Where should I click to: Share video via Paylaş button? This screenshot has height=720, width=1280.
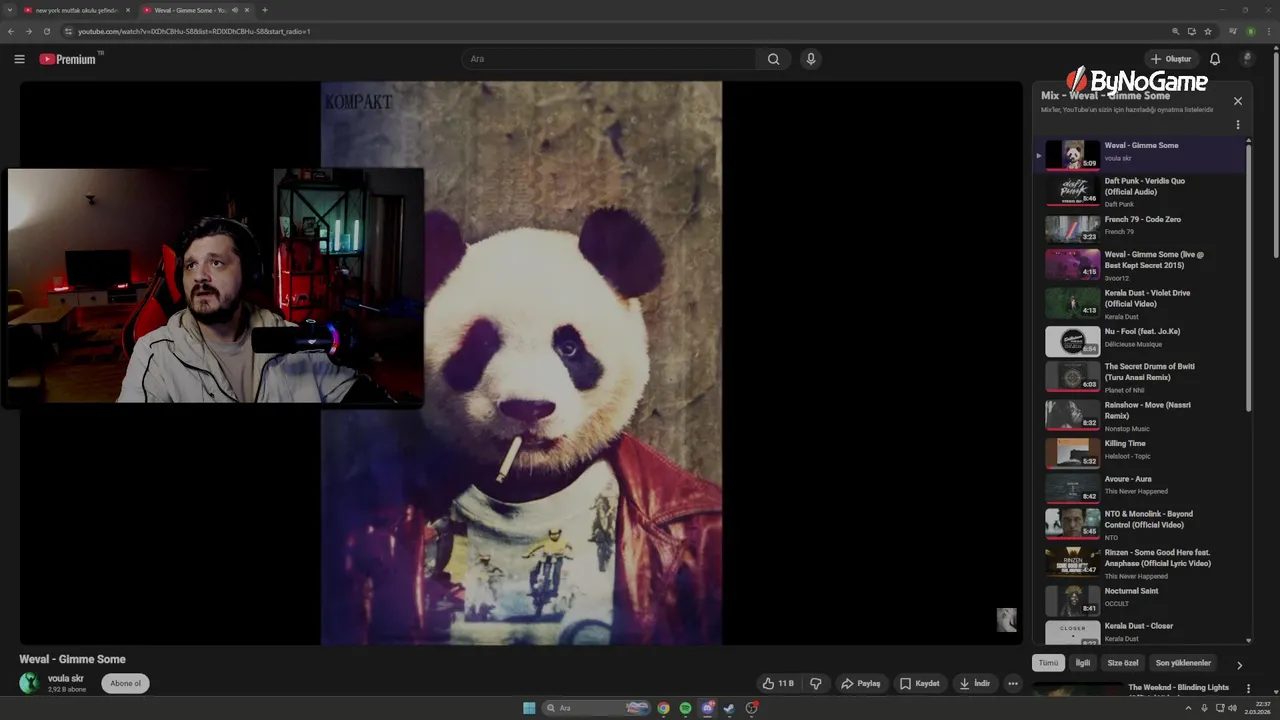(861, 684)
